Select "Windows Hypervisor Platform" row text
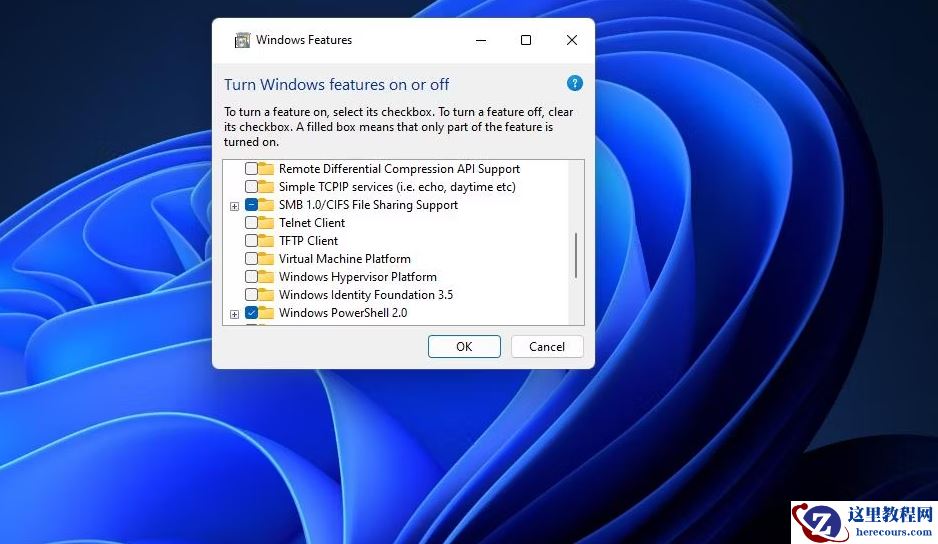Viewport: 938px width, 544px height. [358, 276]
